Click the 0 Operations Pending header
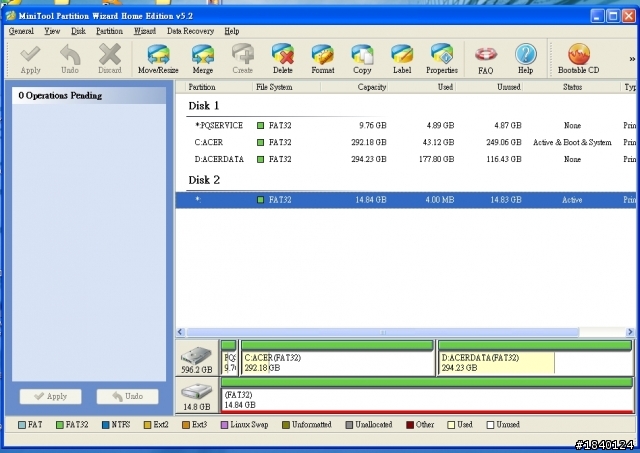The height and width of the screenshot is (453, 640). pyautogui.click(x=89, y=95)
